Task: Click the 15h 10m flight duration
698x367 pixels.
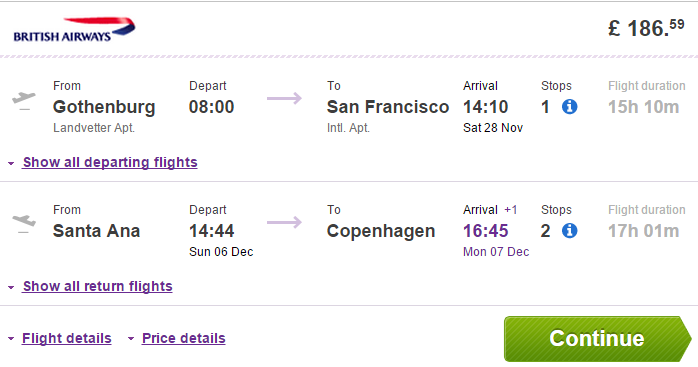Action: pyautogui.click(x=644, y=107)
